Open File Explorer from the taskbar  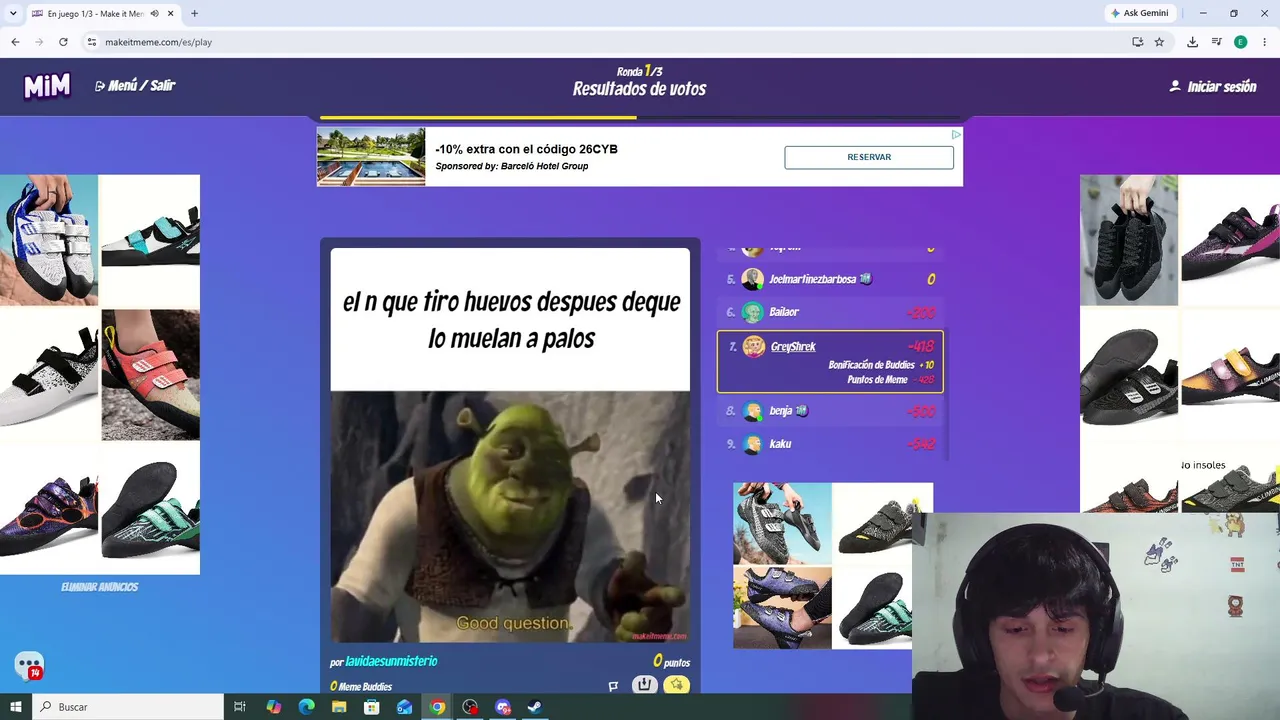339,707
